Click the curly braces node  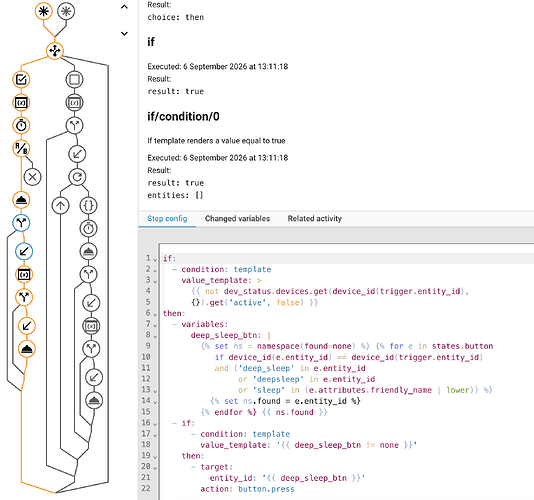[89, 205]
